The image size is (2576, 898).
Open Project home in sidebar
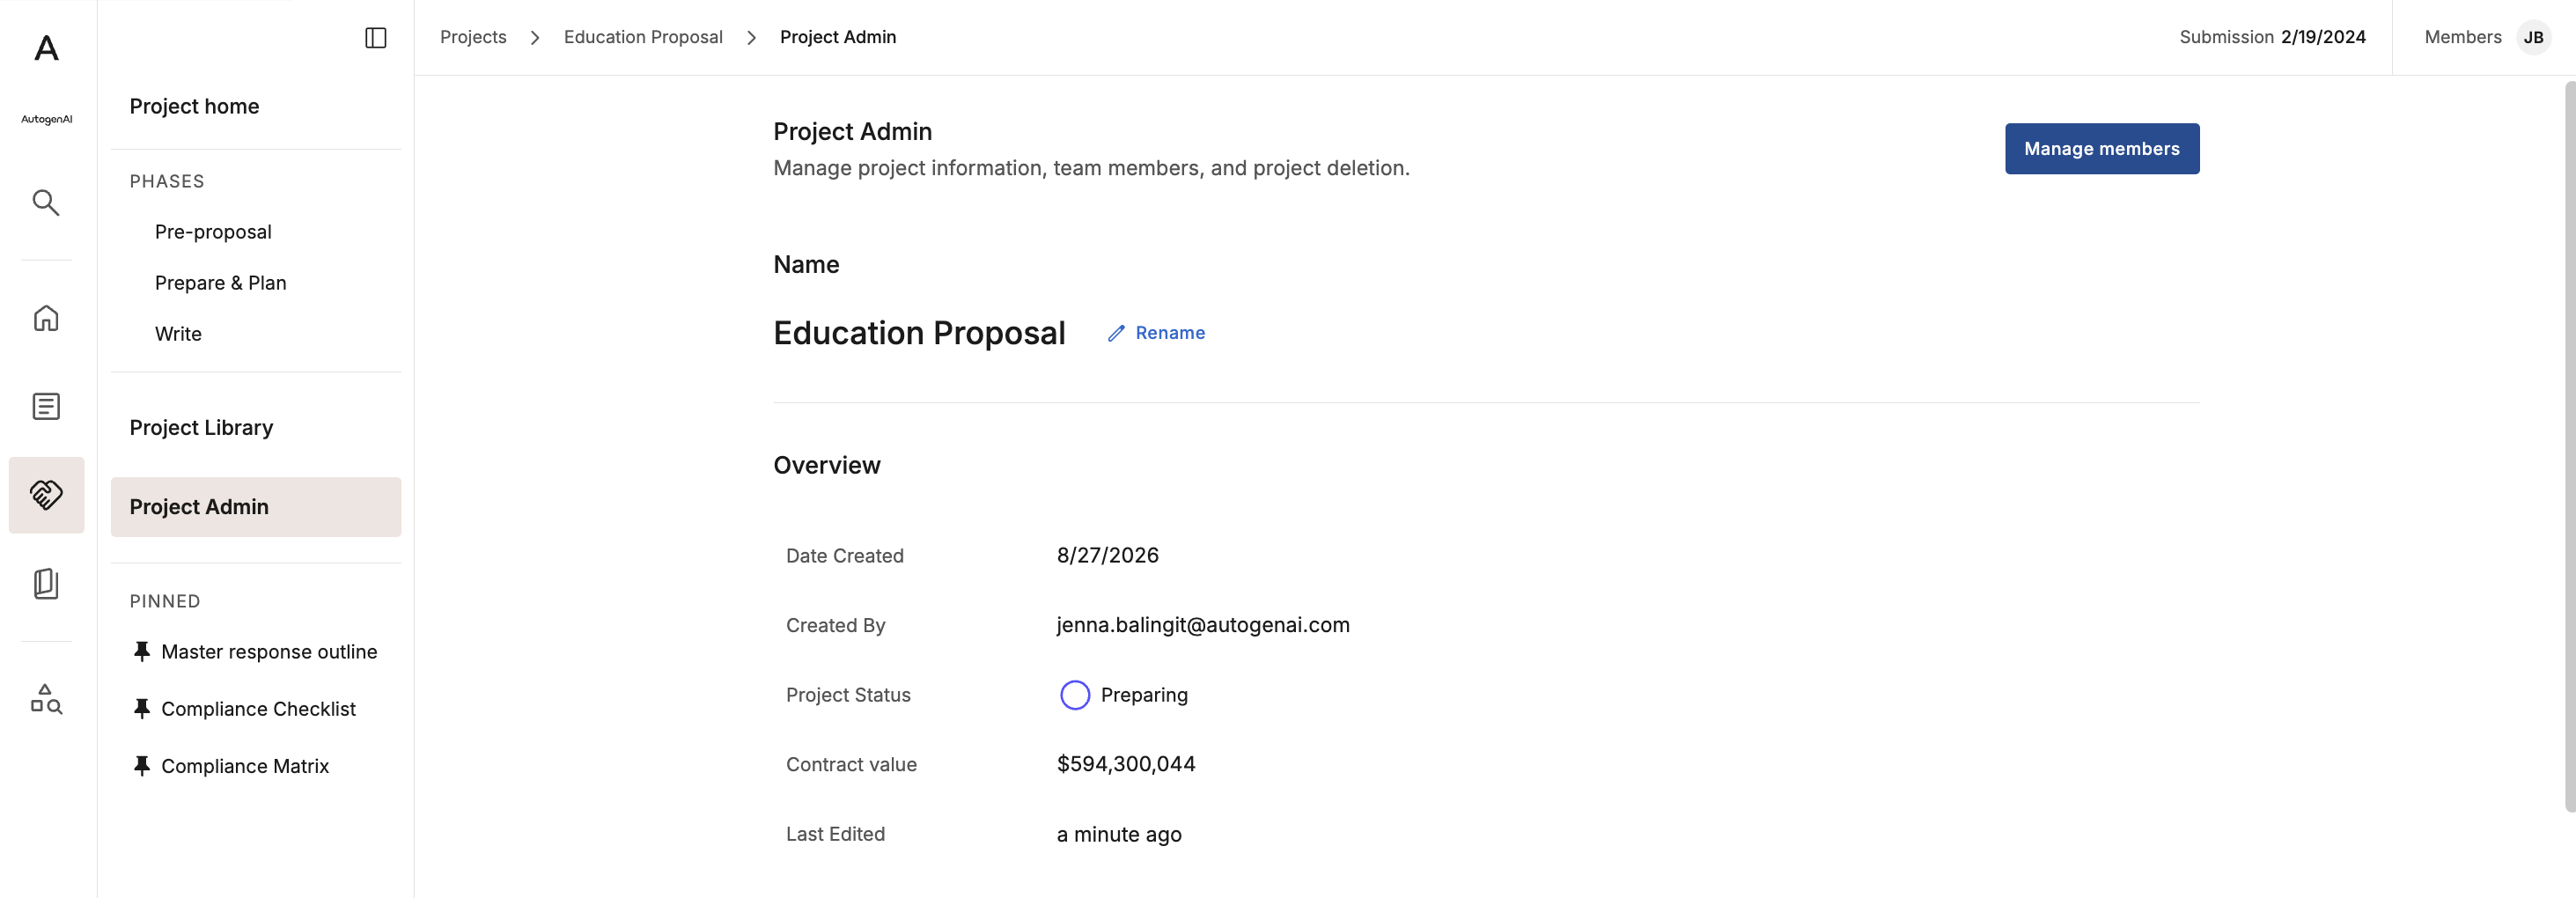coord(194,106)
